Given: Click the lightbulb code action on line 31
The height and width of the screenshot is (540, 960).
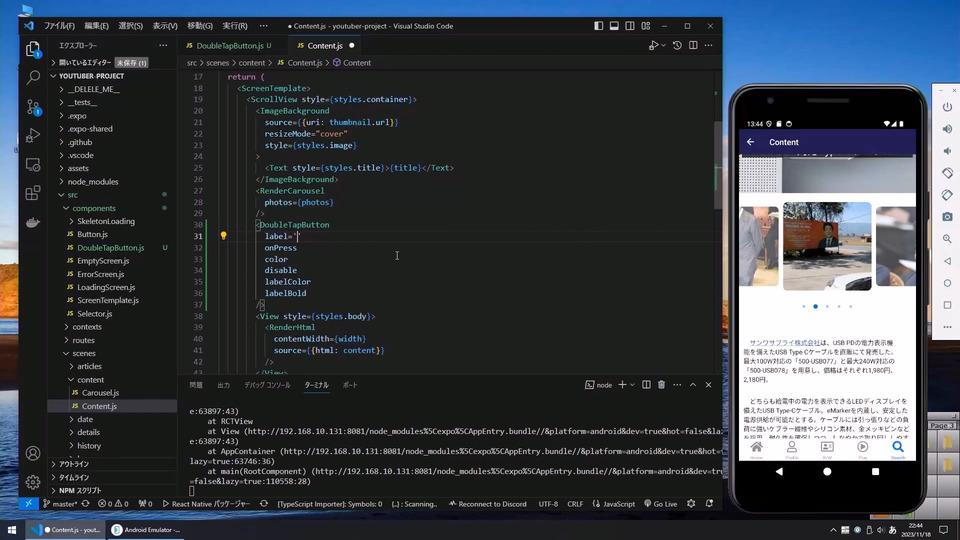Looking at the screenshot, I should click(223, 236).
